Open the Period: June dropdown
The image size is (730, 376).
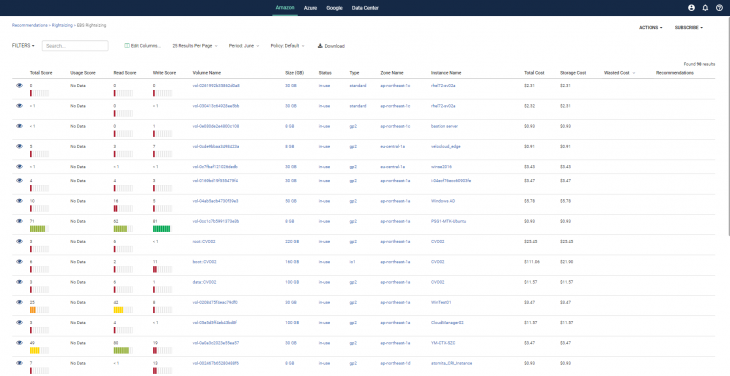(x=244, y=46)
